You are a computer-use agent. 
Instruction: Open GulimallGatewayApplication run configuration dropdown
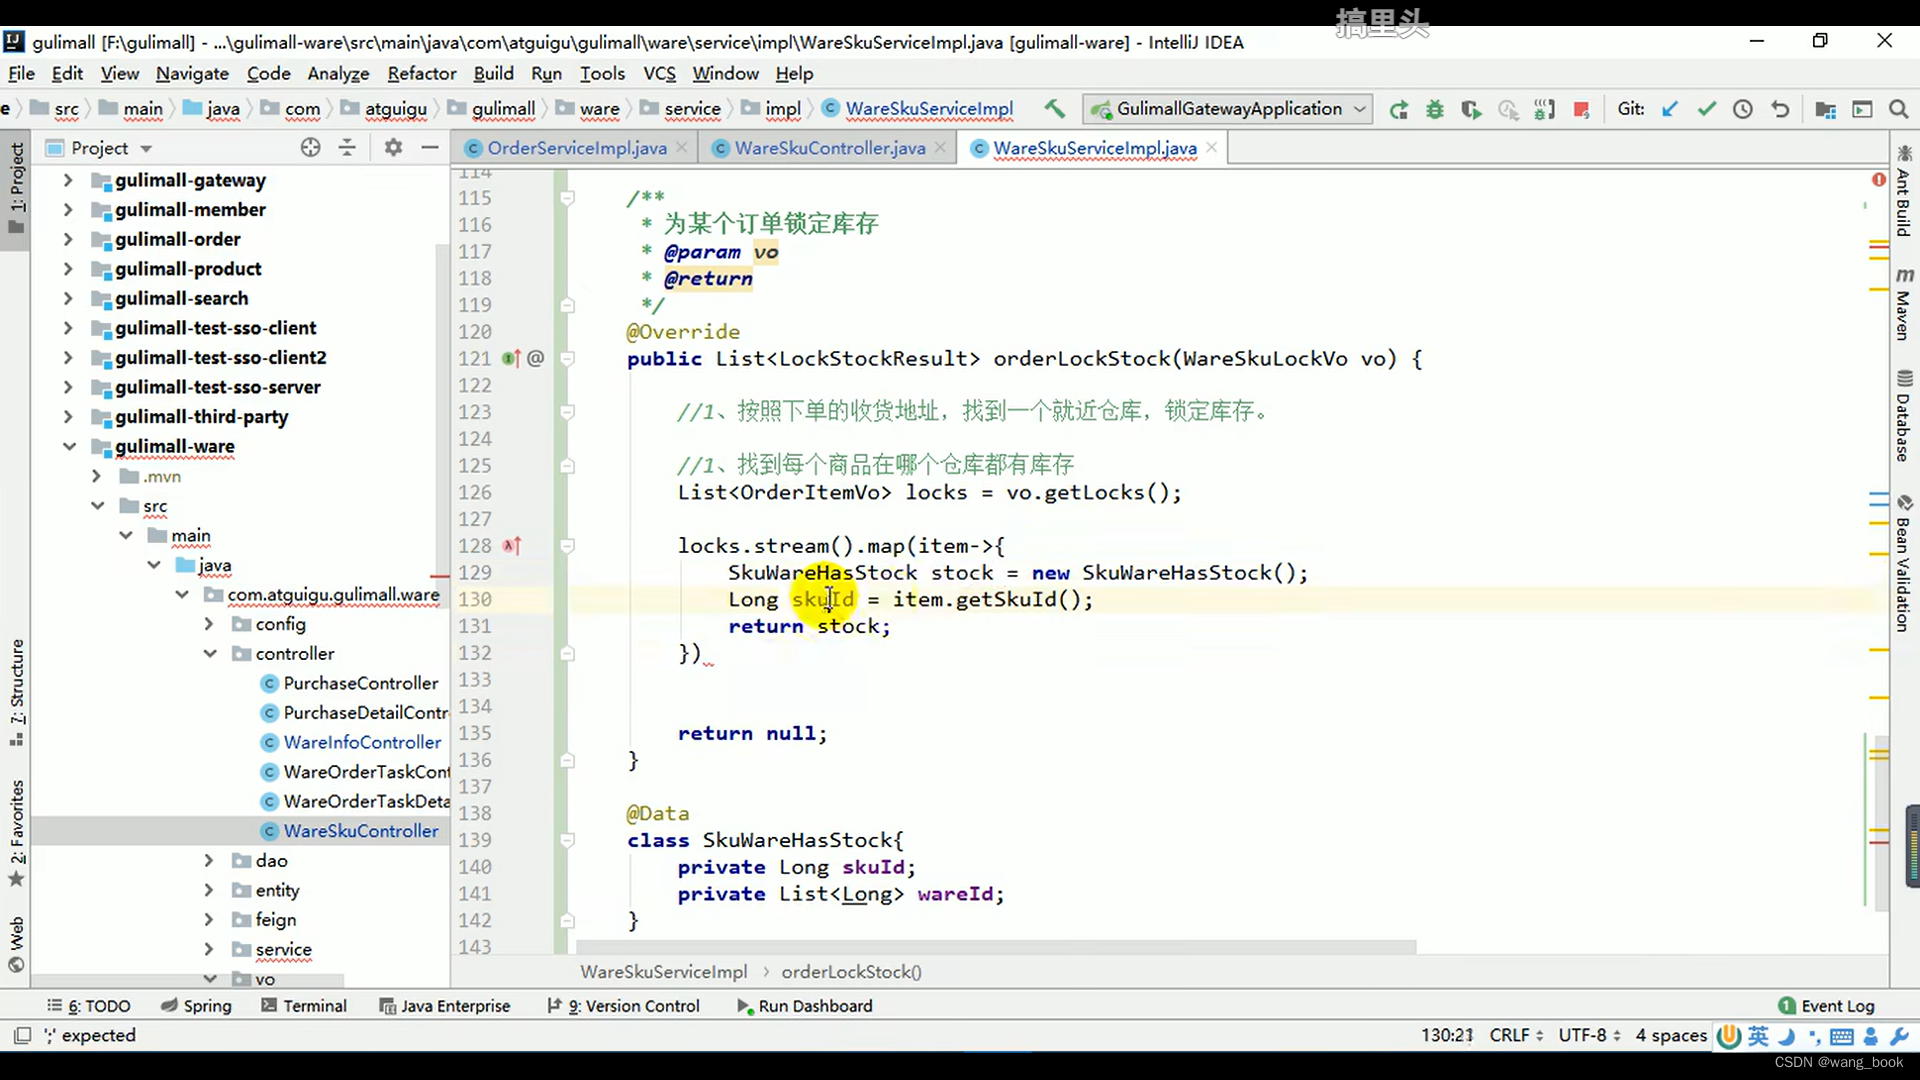tap(1229, 109)
